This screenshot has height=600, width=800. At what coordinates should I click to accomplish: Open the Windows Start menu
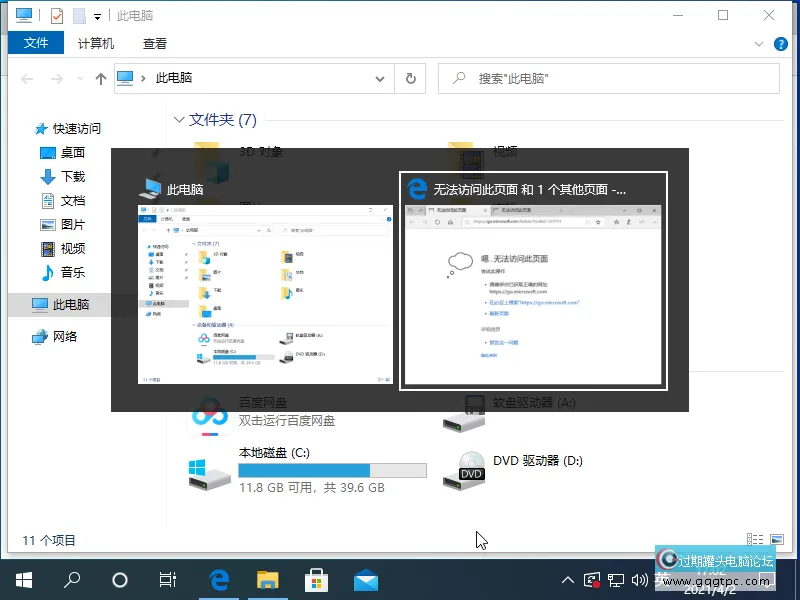pos(24,580)
